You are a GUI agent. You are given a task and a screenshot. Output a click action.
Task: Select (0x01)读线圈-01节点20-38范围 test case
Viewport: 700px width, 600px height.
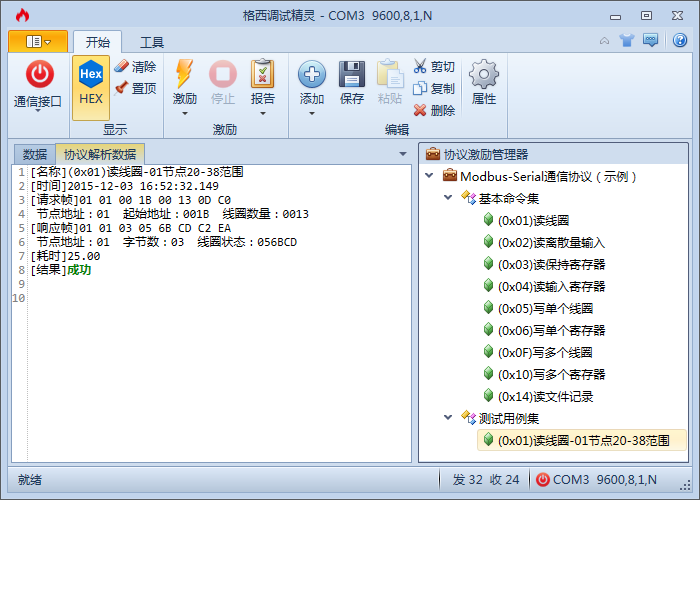click(x=582, y=440)
